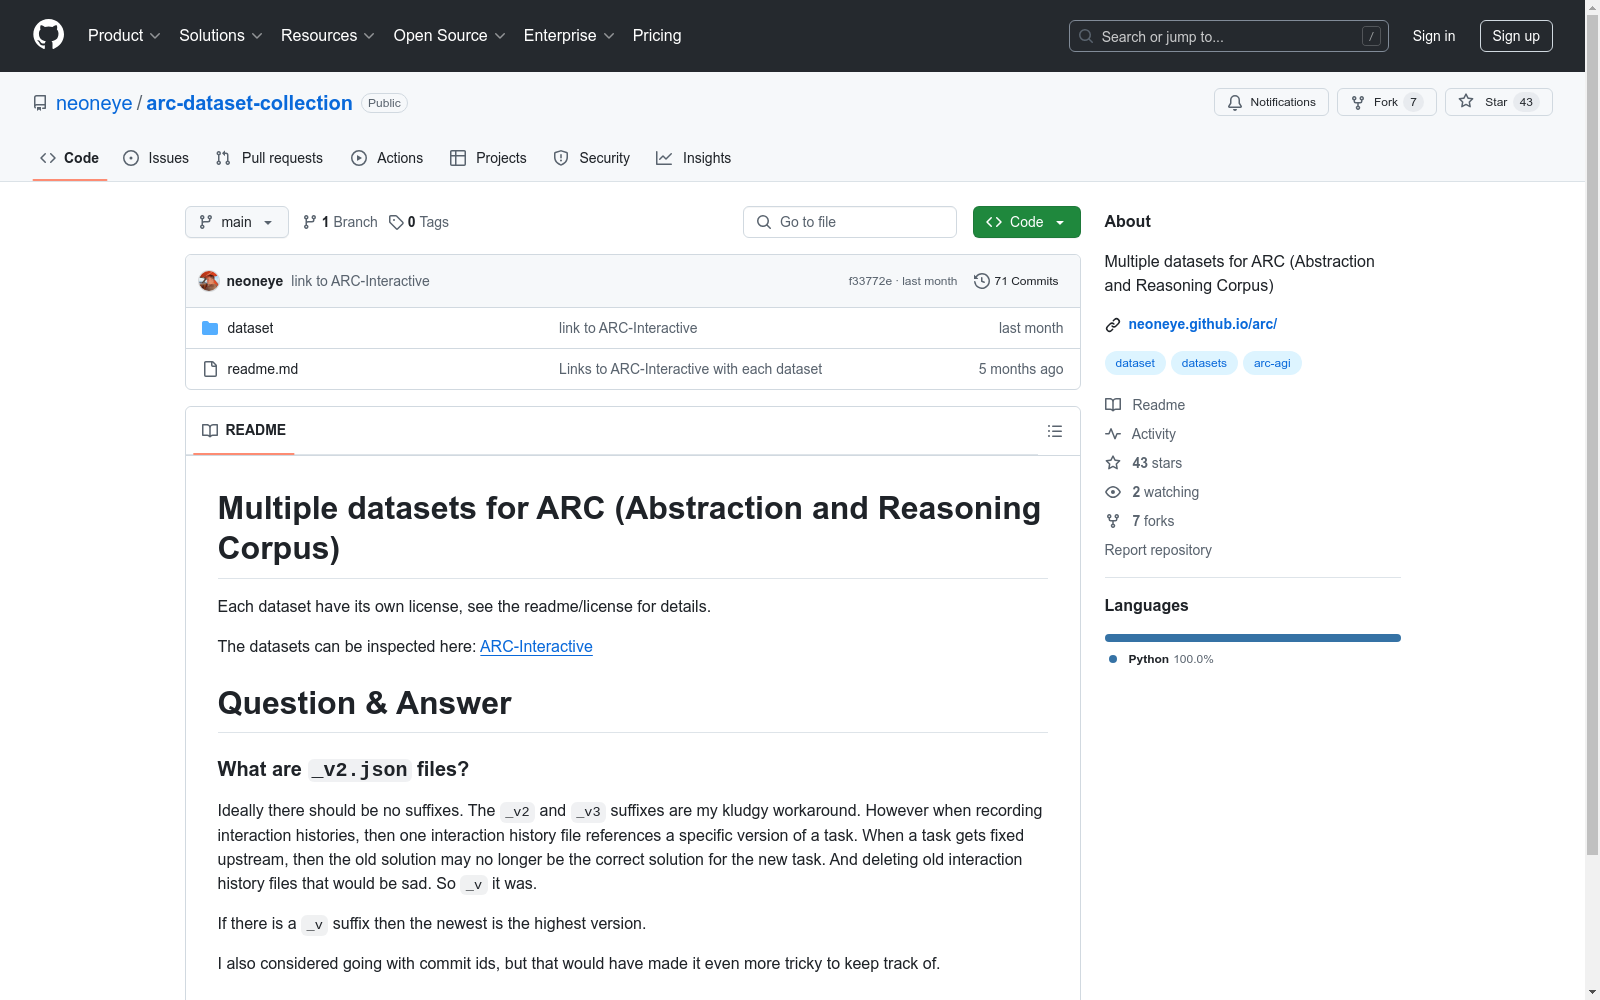Viewport: 1600px width, 1000px height.
Task: Expand the Enterprise menu
Action: pyautogui.click(x=569, y=35)
